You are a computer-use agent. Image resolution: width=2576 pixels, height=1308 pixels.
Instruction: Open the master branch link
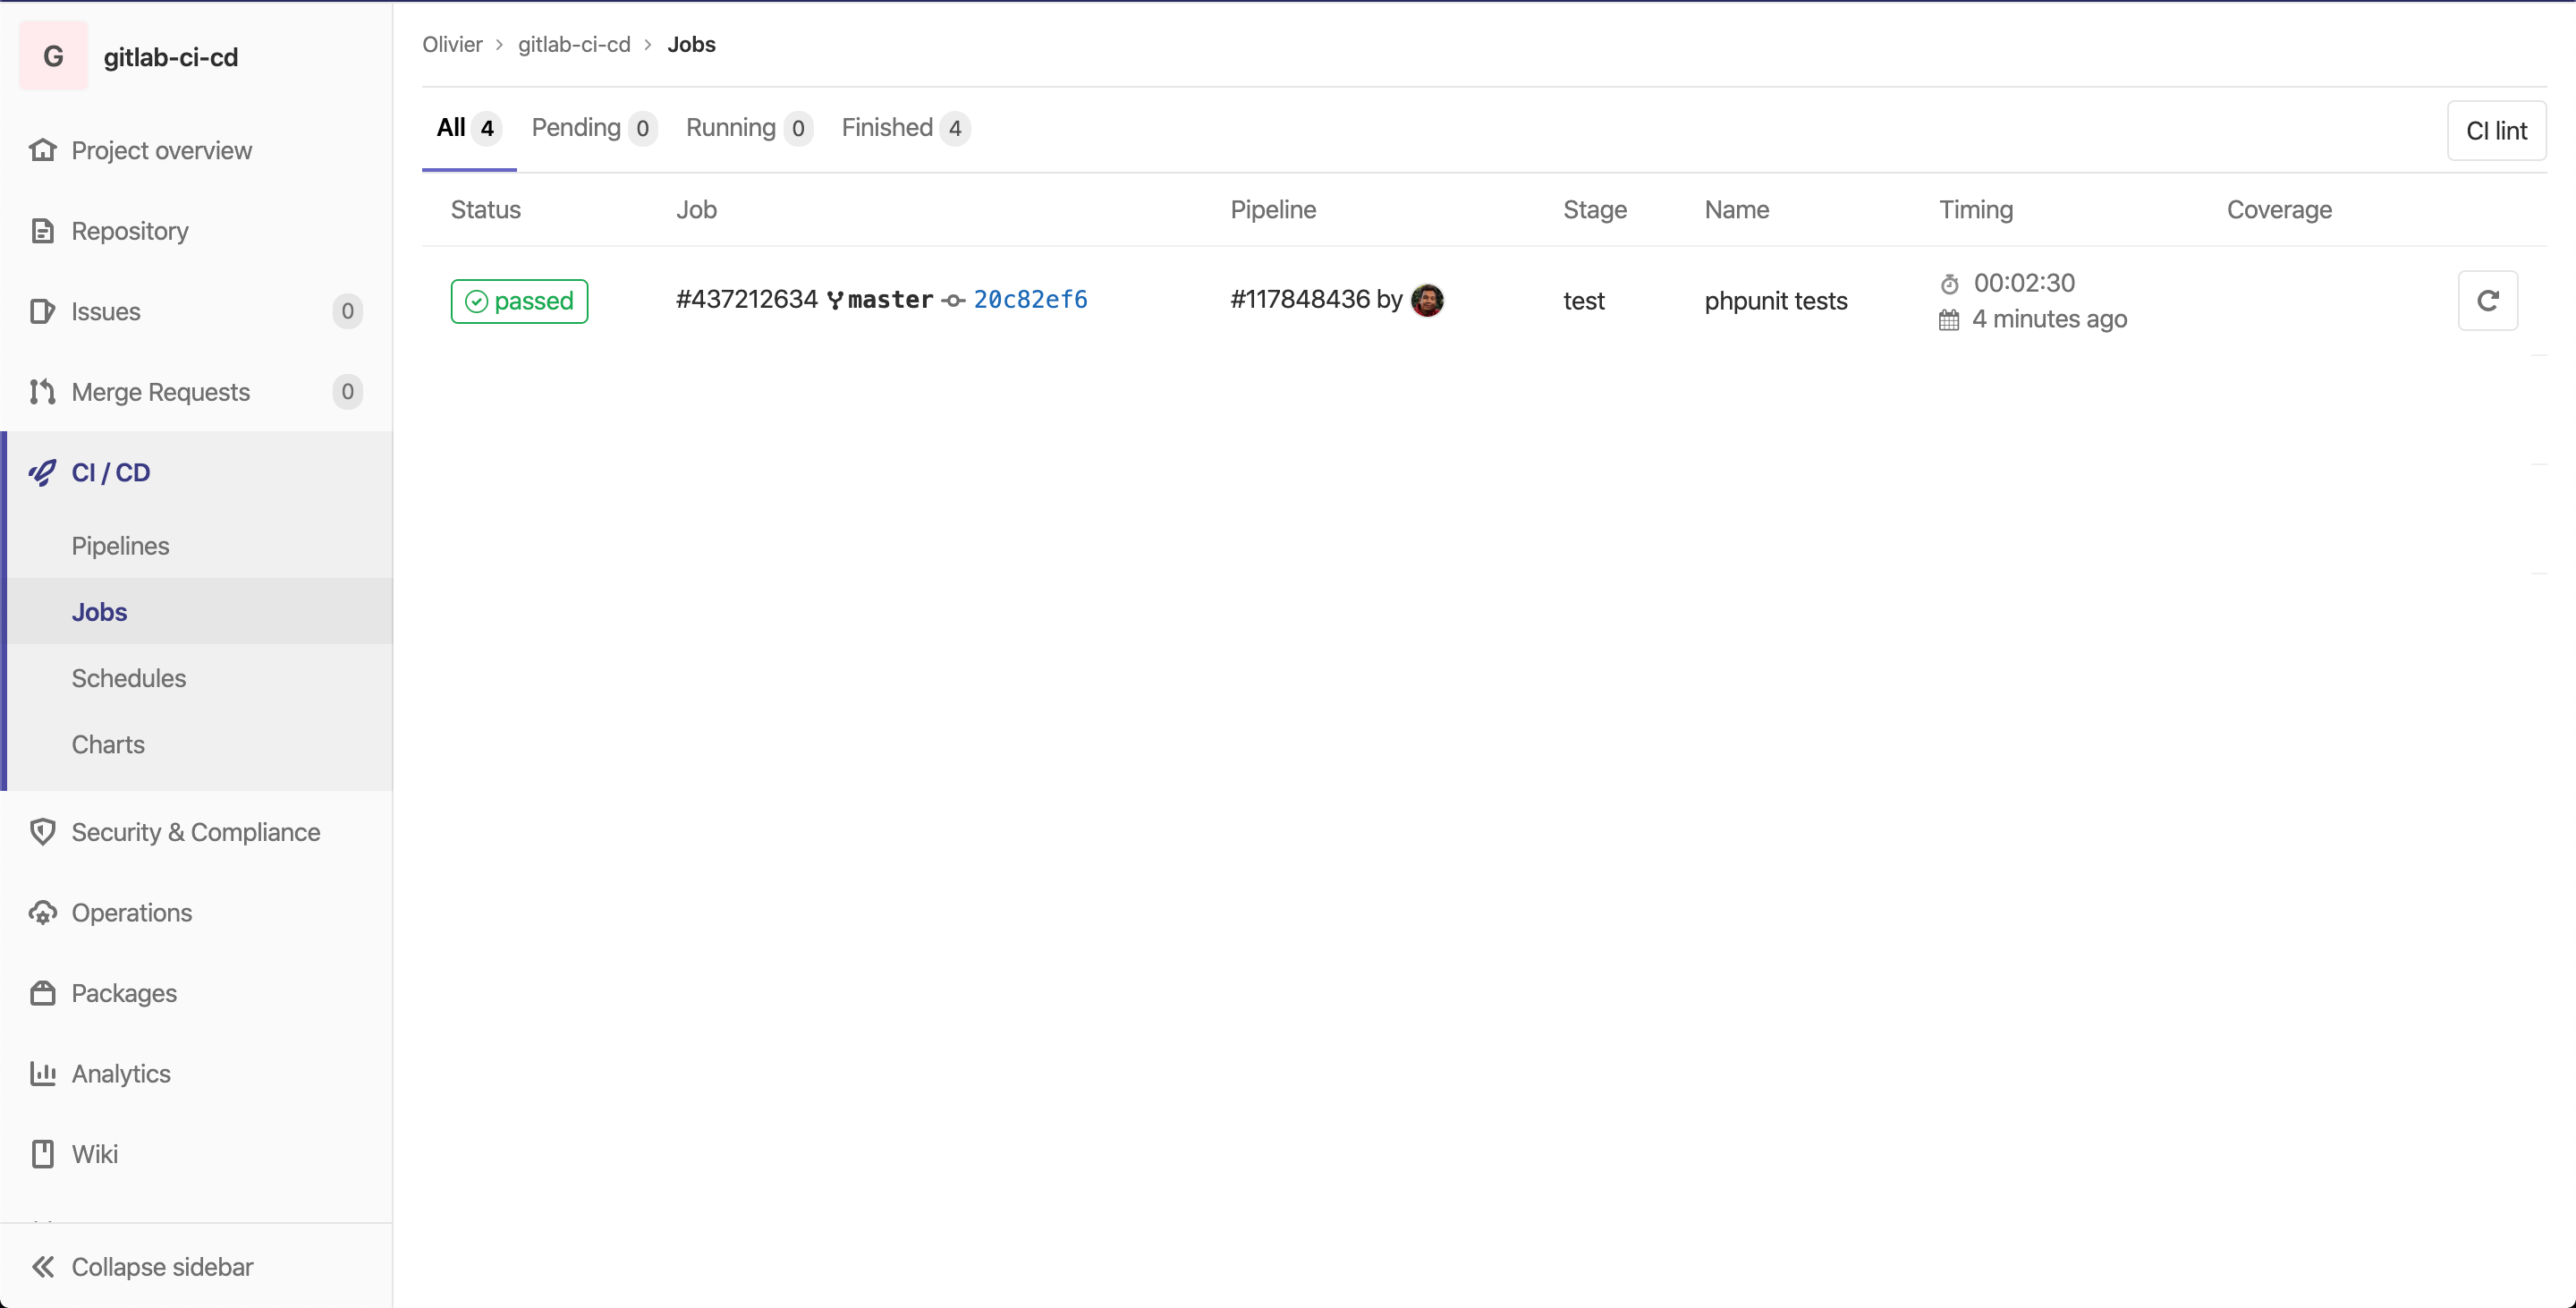(890, 299)
